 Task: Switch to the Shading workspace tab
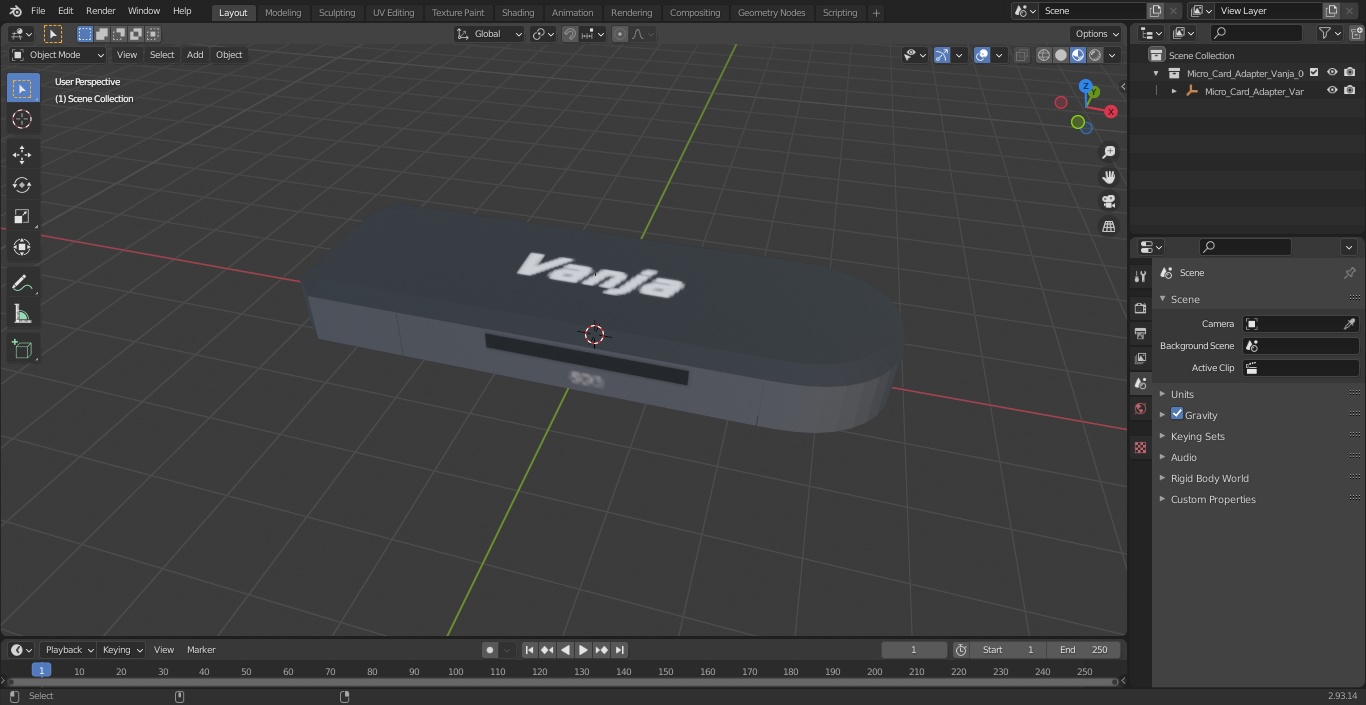click(x=518, y=13)
